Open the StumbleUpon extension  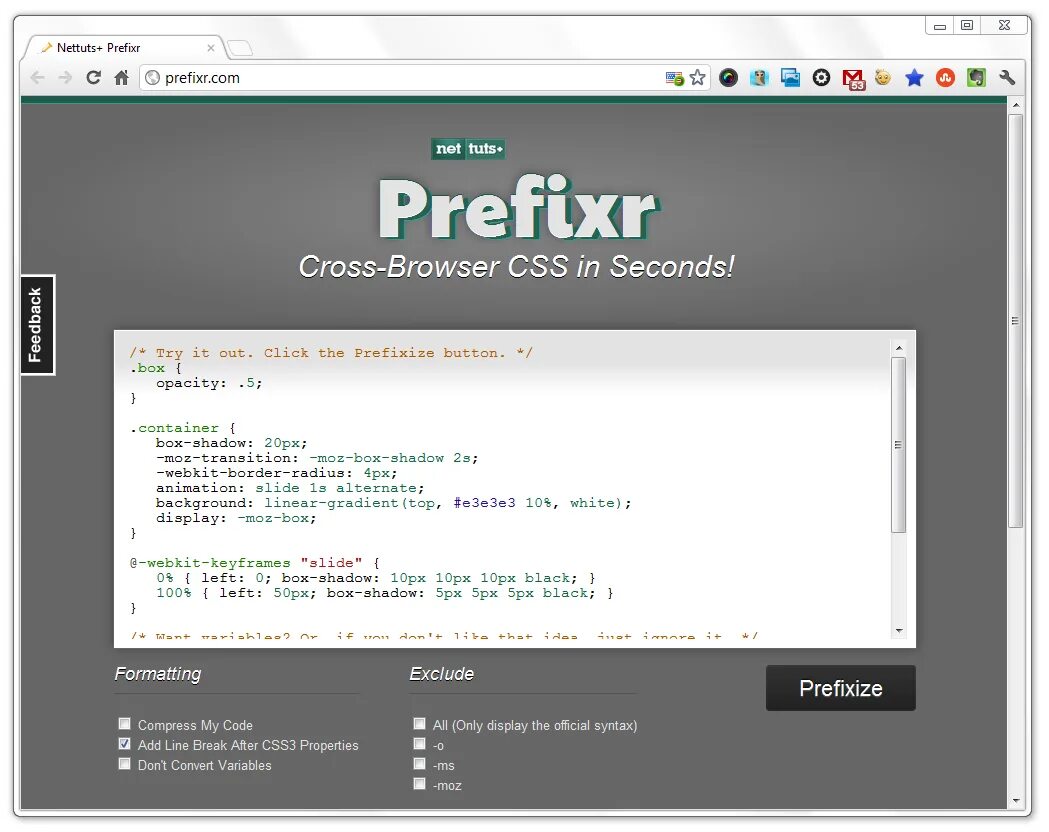[945, 78]
